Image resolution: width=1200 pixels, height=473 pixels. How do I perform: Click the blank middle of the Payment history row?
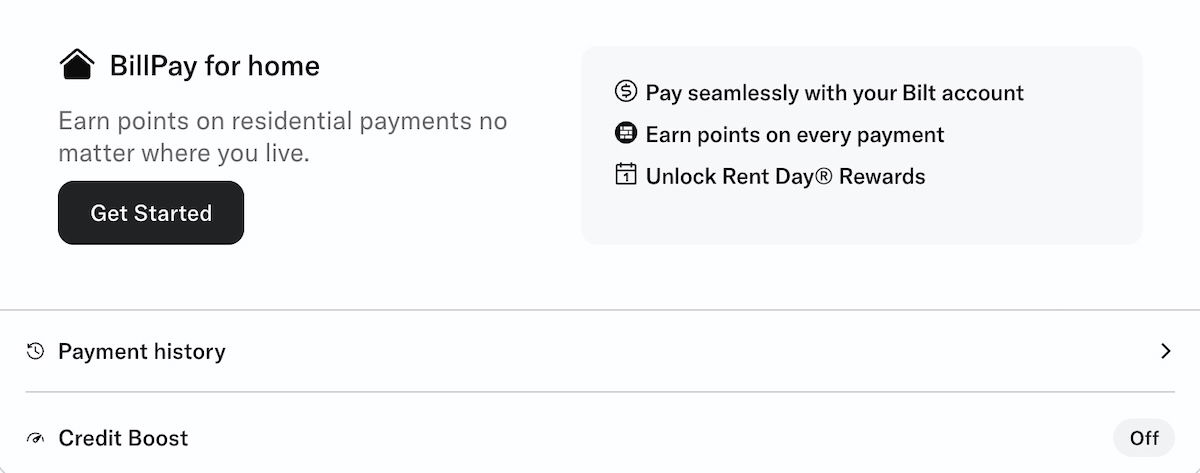click(650, 351)
